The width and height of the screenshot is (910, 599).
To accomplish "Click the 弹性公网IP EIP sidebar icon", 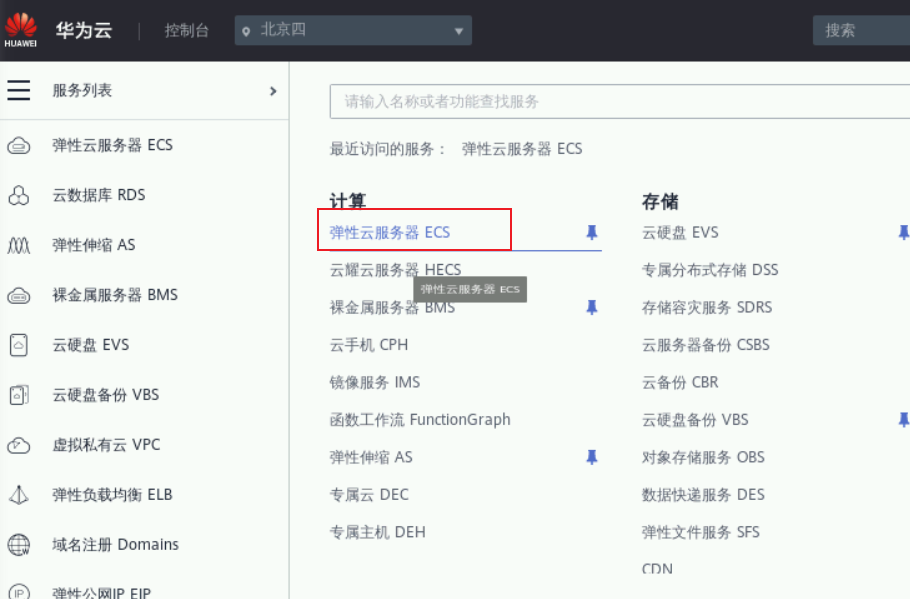I will (x=19, y=592).
